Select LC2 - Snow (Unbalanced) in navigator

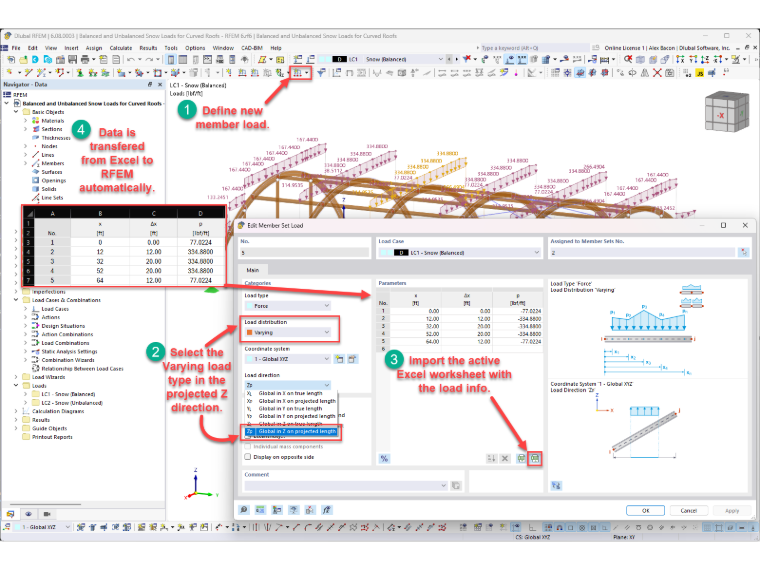pyautogui.click(x=72, y=403)
